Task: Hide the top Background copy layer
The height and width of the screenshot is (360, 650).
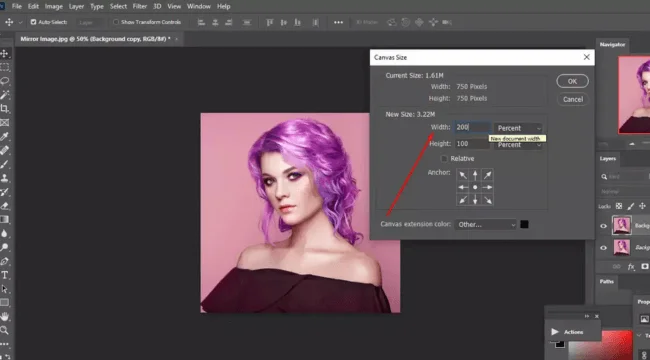Action: (604, 226)
